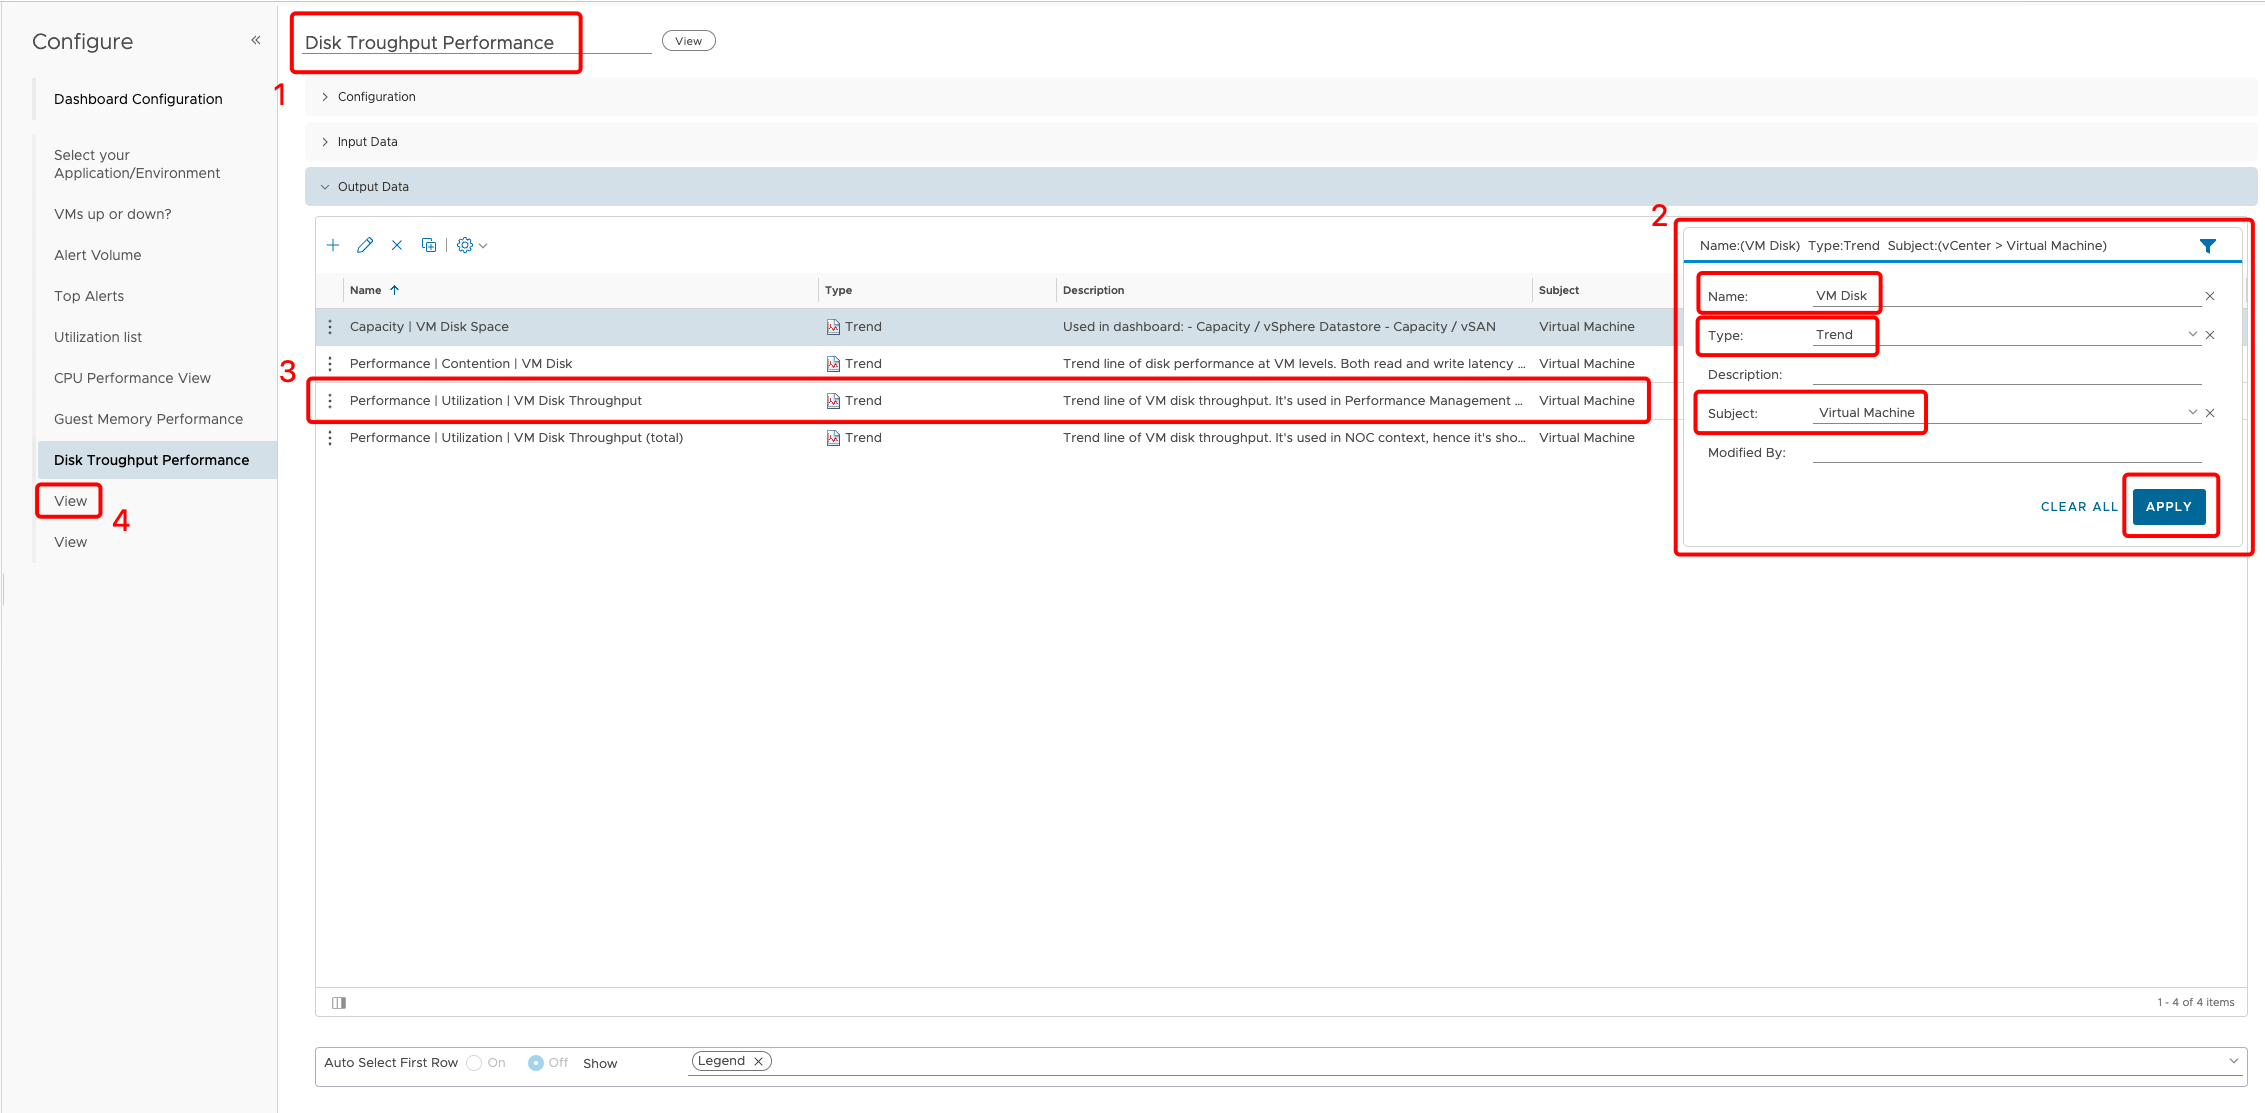Open the grid settings gear menu
The height and width of the screenshot is (1113, 2265).
point(465,244)
